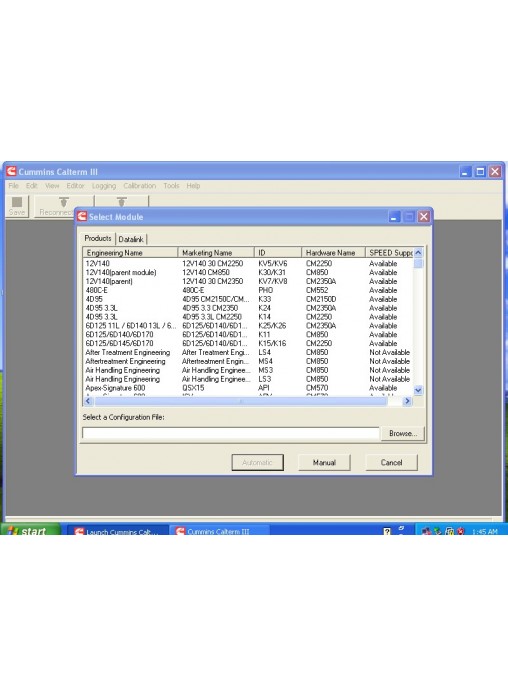Close the Select Module dialog
Viewport: 508px width, 696px height.
424,217
